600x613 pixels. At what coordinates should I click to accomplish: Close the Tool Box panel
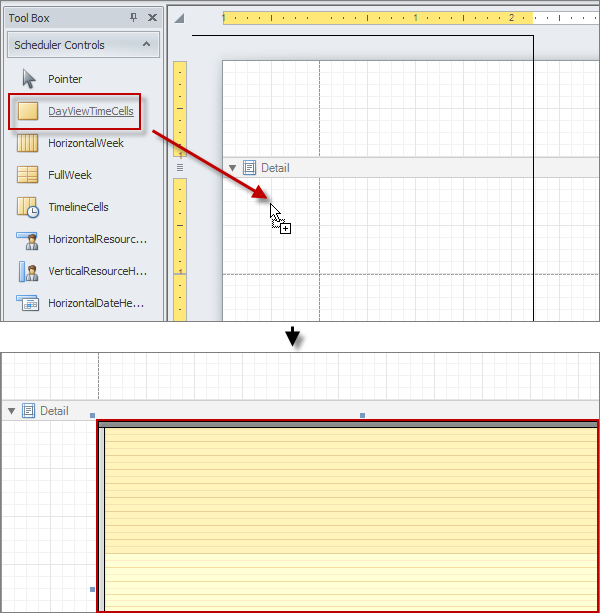pyautogui.click(x=152, y=18)
